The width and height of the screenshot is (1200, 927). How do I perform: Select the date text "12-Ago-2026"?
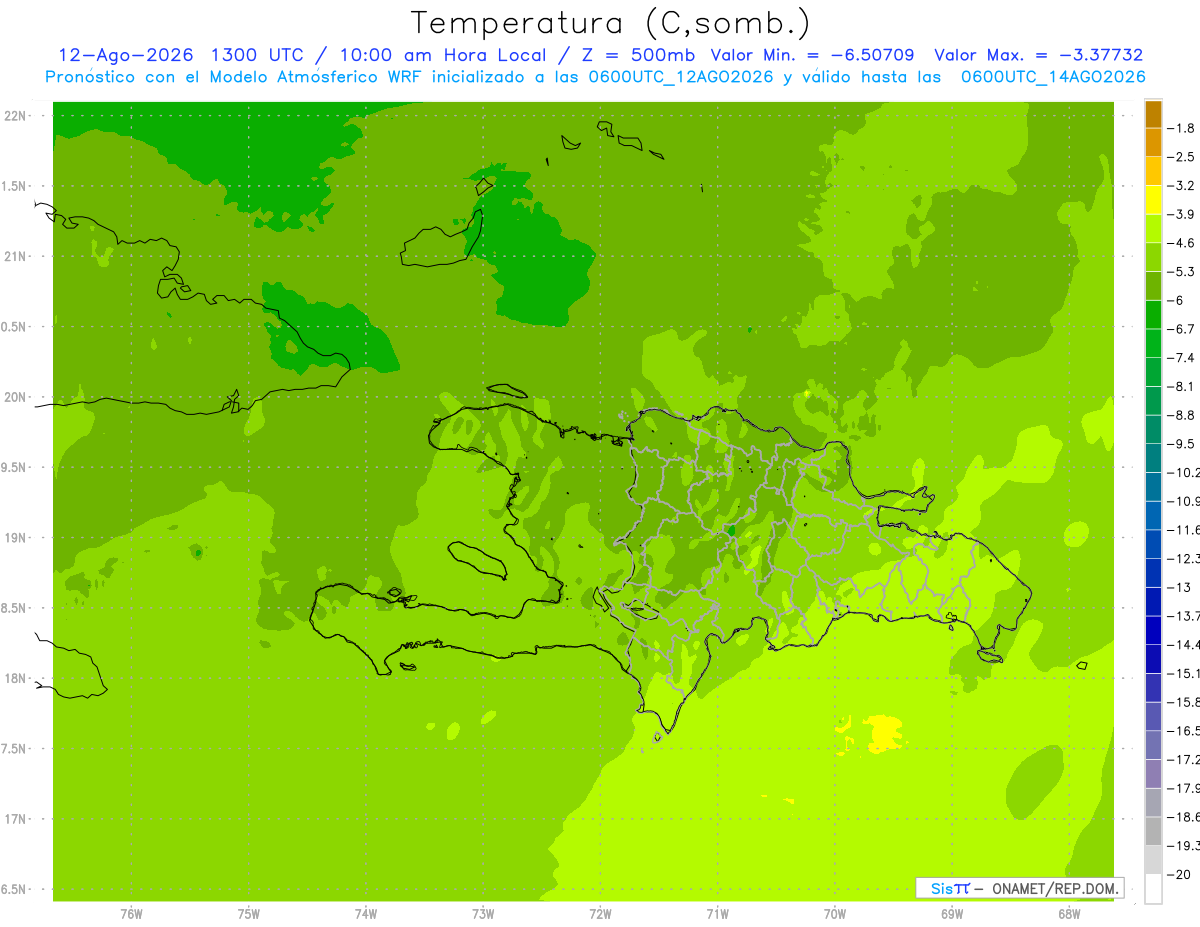[x=125, y=55]
